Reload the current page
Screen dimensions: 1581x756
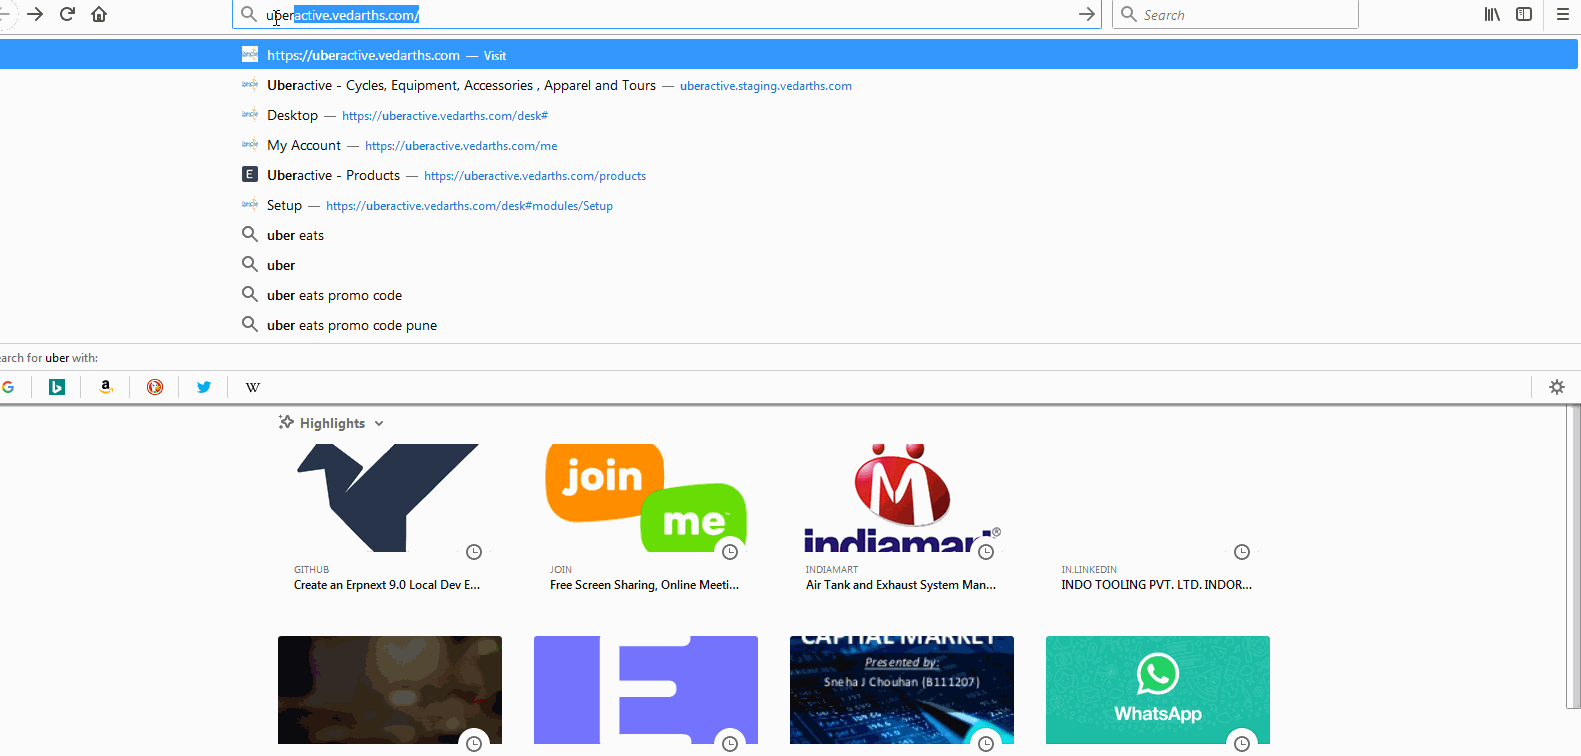tap(67, 14)
